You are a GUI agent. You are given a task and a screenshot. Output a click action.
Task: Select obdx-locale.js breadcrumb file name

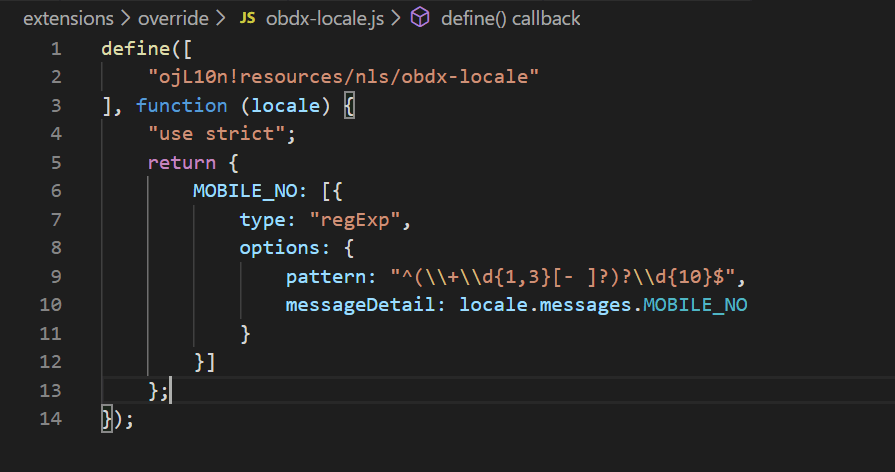[x=325, y=18]
